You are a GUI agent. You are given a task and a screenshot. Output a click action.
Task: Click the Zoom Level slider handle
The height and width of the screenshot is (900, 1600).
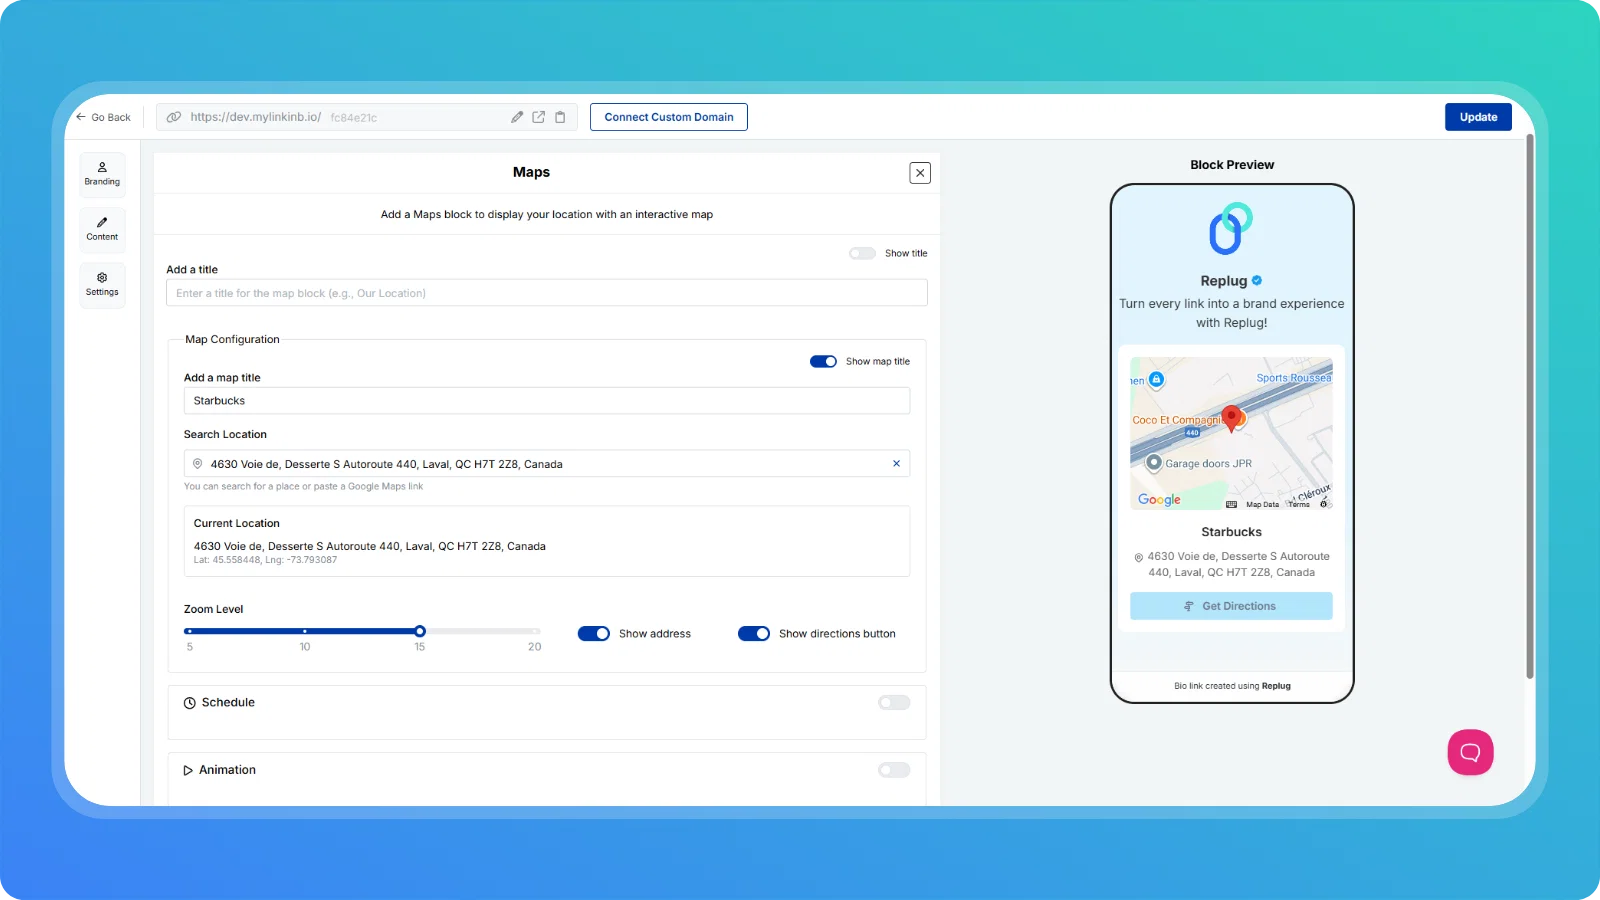tap(420, 631)
